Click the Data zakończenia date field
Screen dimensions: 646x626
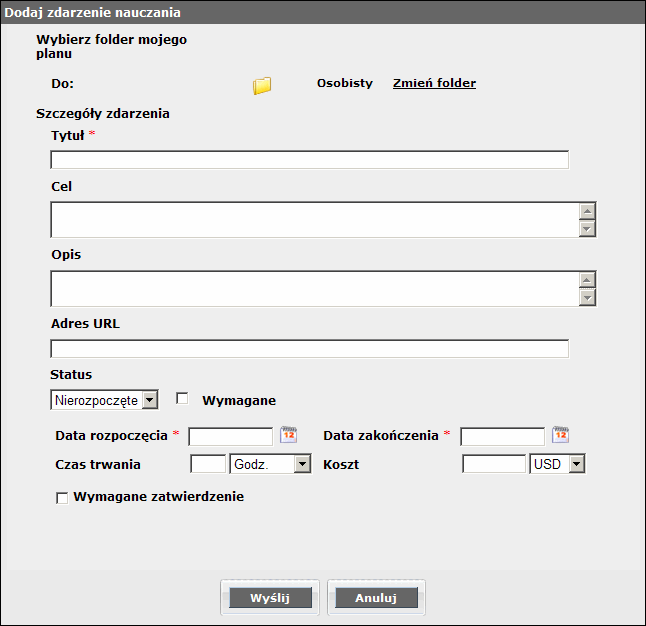click(502, 436)
